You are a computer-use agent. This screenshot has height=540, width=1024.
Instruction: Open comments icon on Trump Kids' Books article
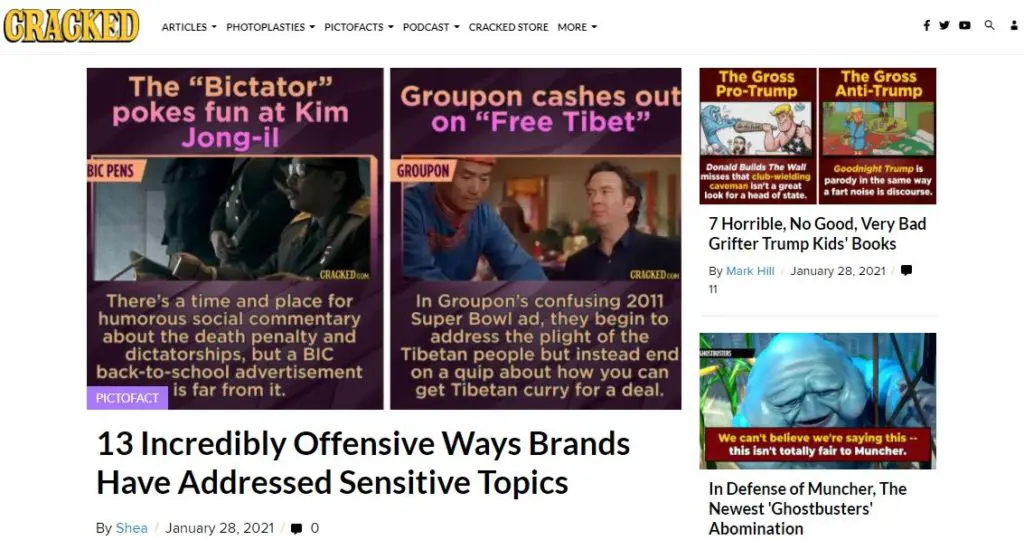click(906, 270)
